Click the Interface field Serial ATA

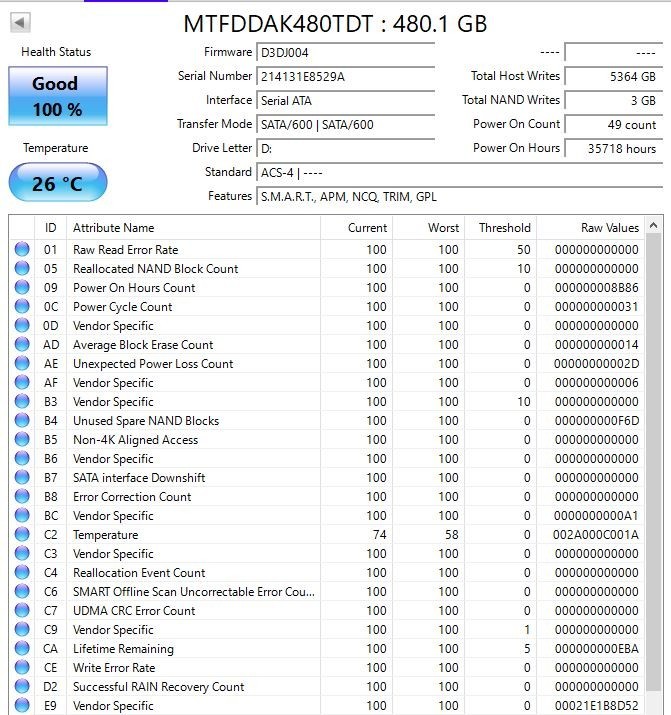pos(346,100)
